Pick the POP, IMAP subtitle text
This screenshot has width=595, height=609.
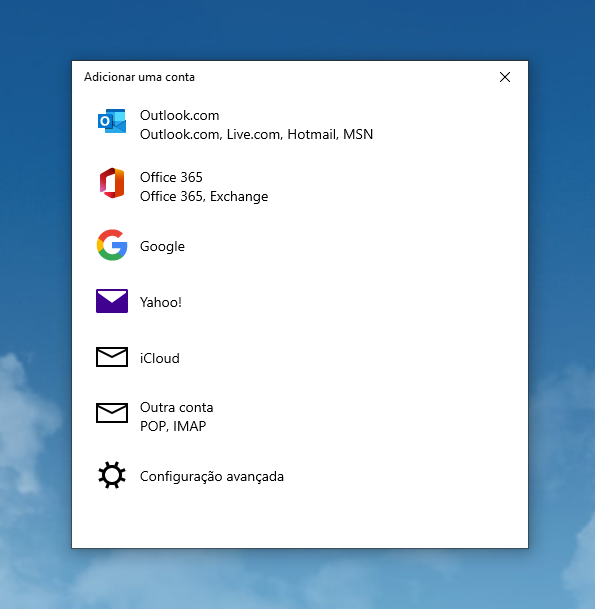173,426
